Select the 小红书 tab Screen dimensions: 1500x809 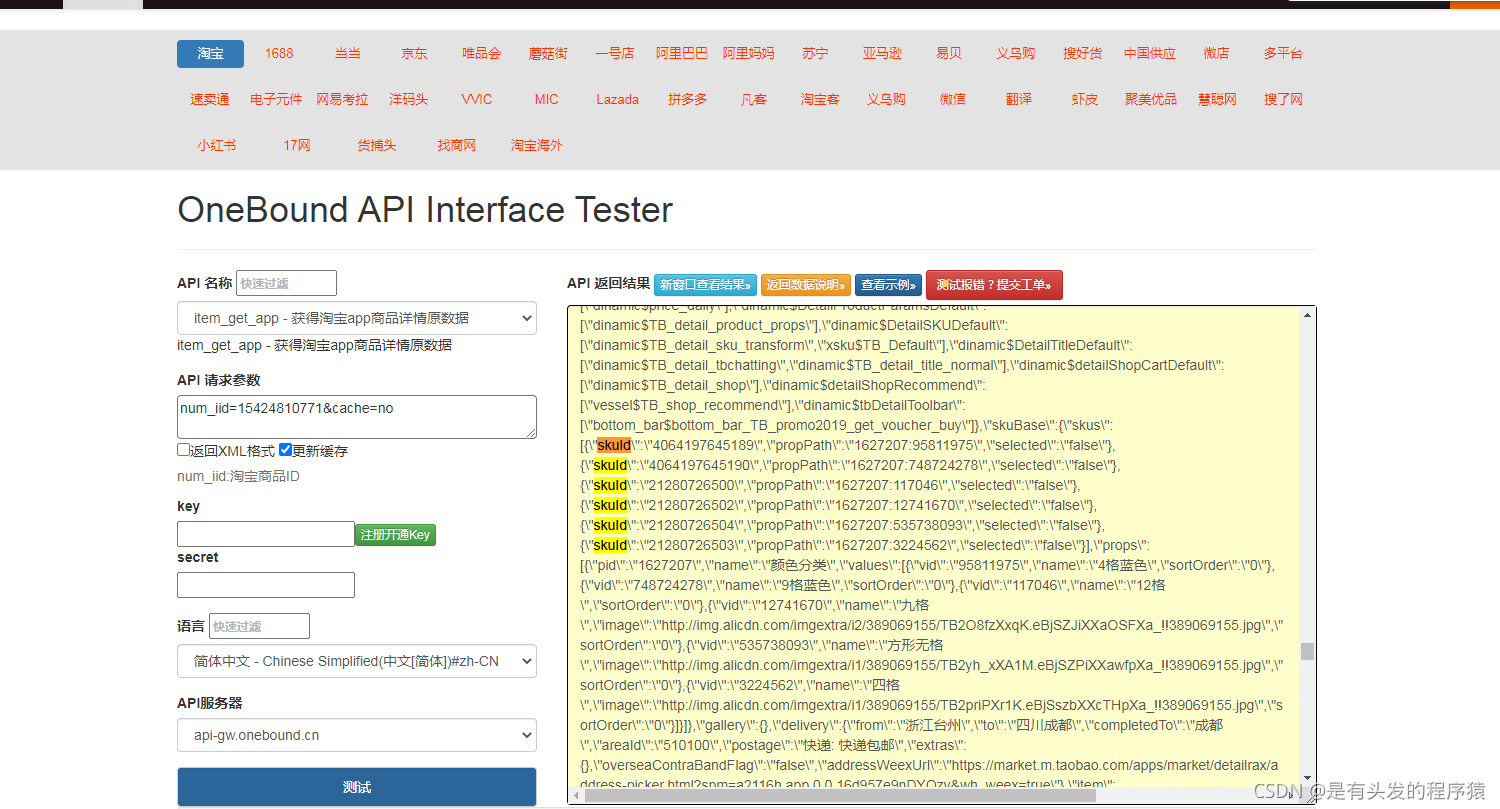coord(217,146)
